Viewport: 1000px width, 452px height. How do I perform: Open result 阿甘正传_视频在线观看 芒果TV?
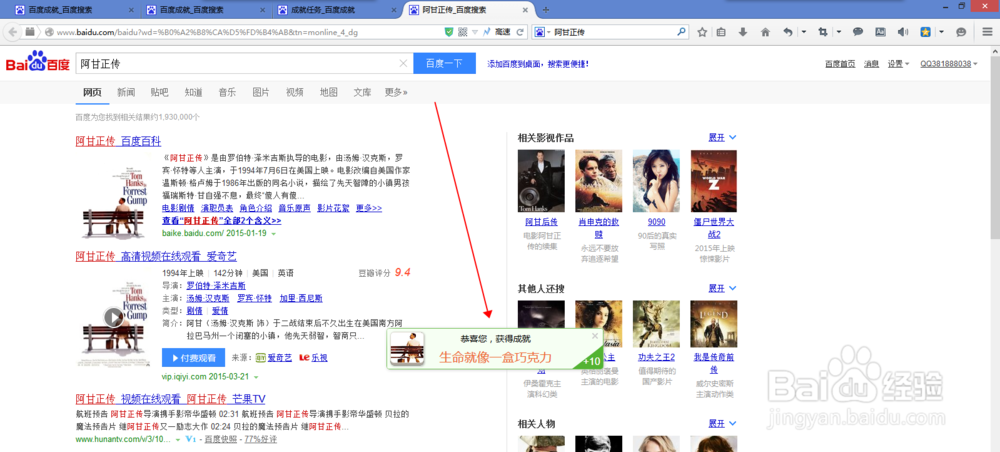pos(170,399)
